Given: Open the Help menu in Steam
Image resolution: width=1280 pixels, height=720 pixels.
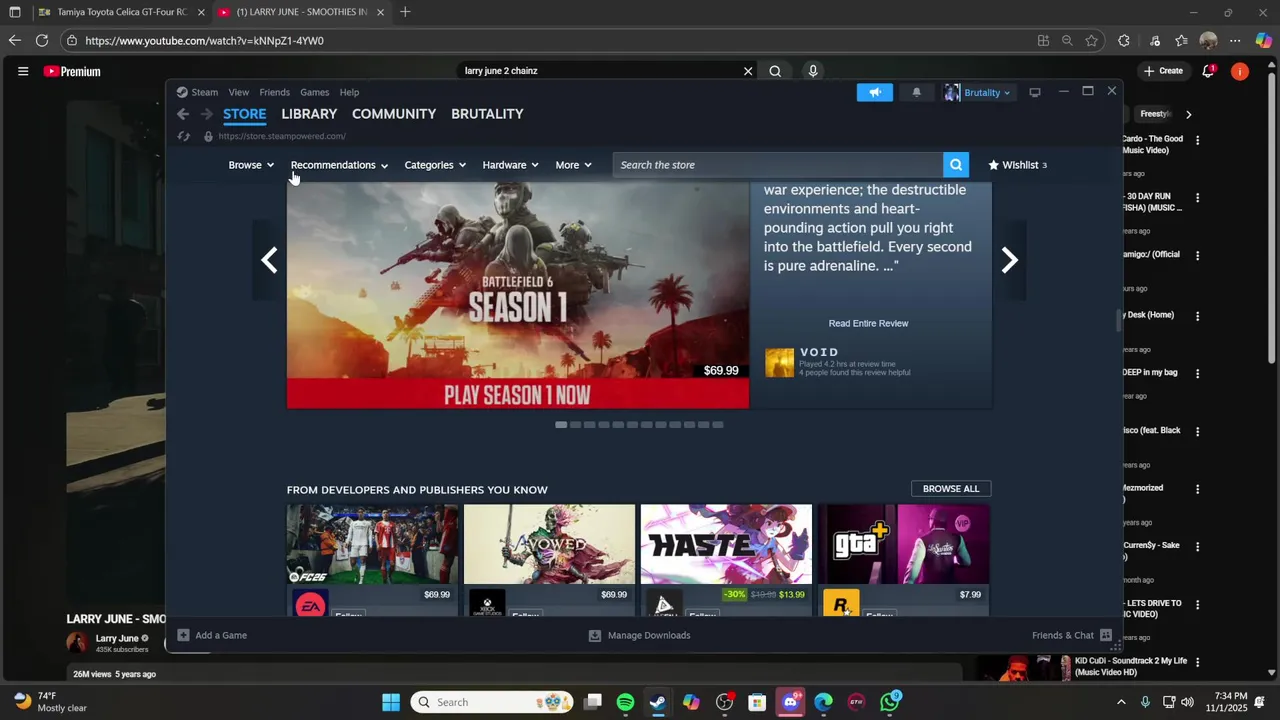Looking at the screenshot, I should click(349, 92).
